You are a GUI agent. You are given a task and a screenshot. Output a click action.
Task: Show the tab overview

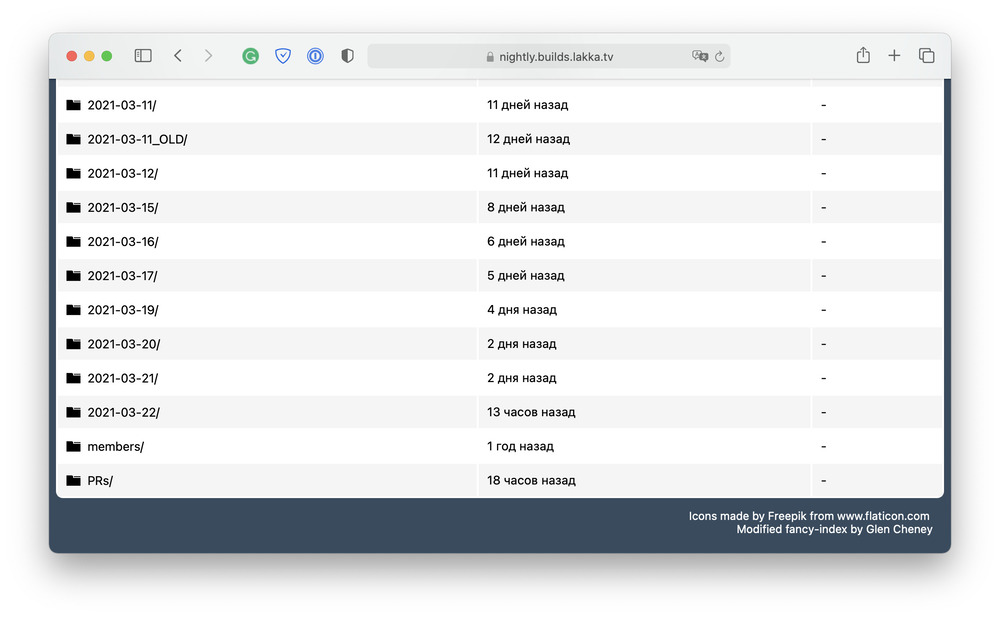point(927,56)
